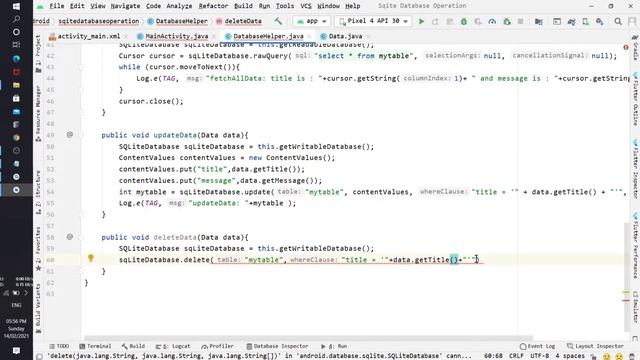
Task: Click the Search Everywhere magnifier icon
Action: 618,21
